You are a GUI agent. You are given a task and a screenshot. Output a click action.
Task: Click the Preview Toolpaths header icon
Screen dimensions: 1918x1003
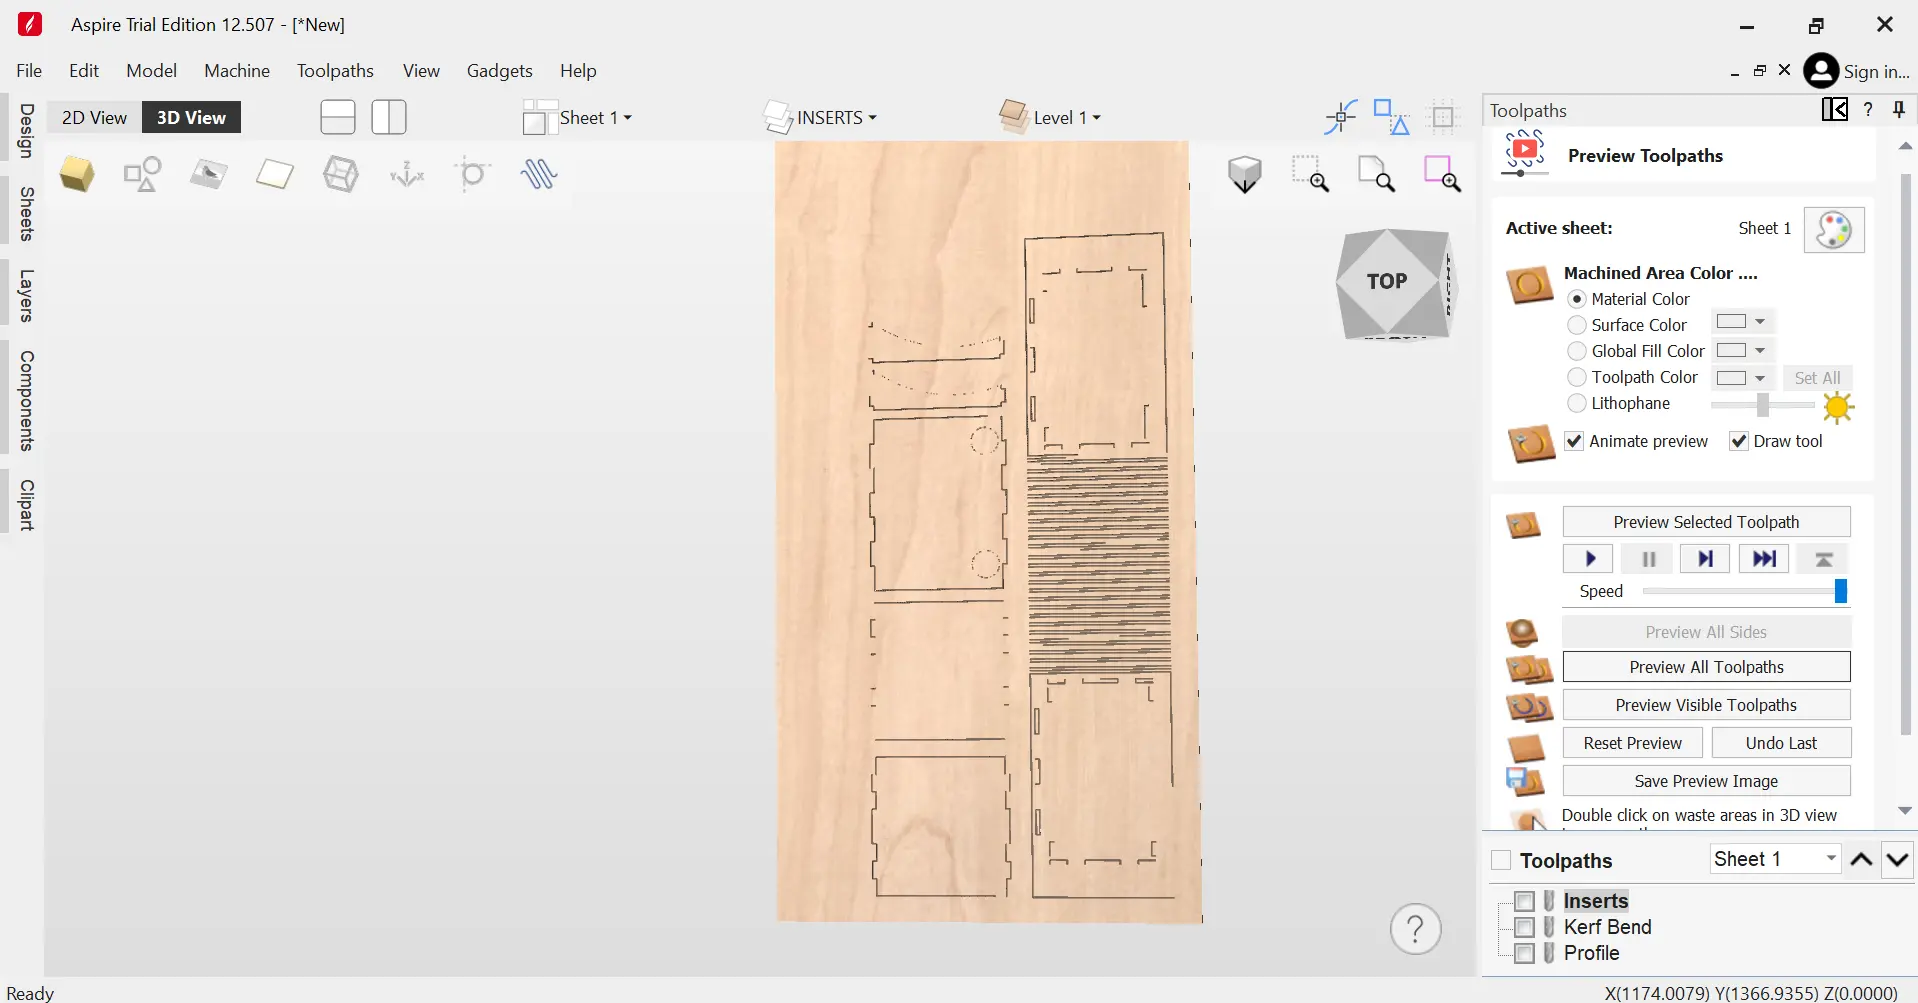(x=1525, y=154)
